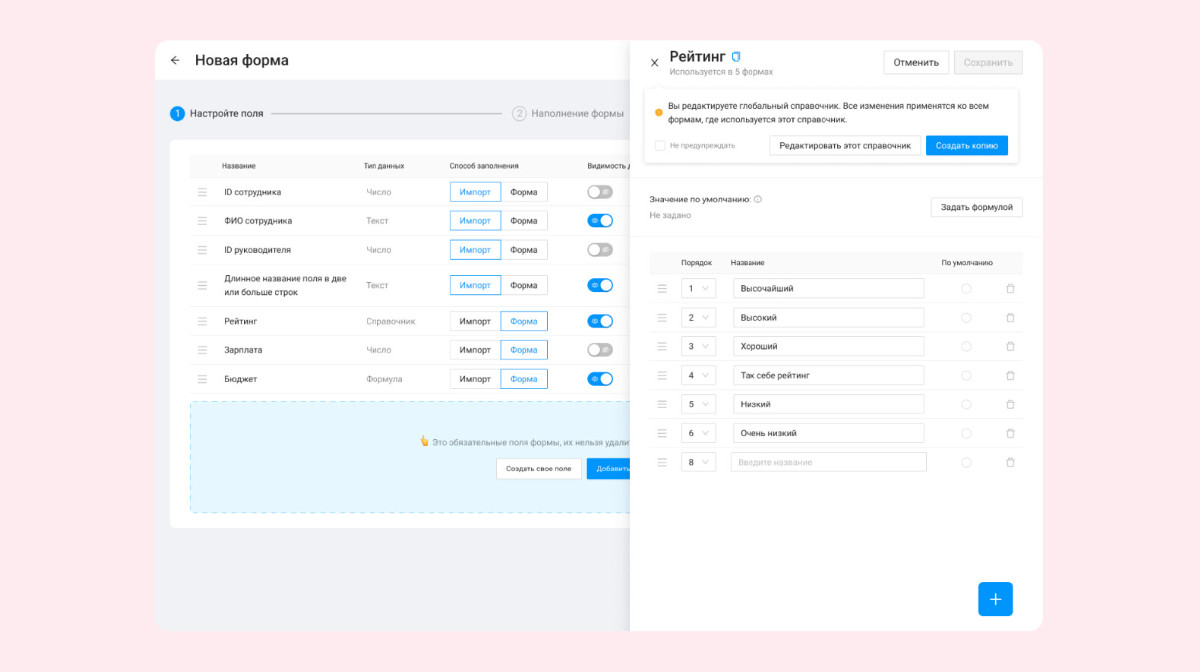Toggle visibility for ID сотрудника
The image size is (1200, 672).
[x=600, y=192]
